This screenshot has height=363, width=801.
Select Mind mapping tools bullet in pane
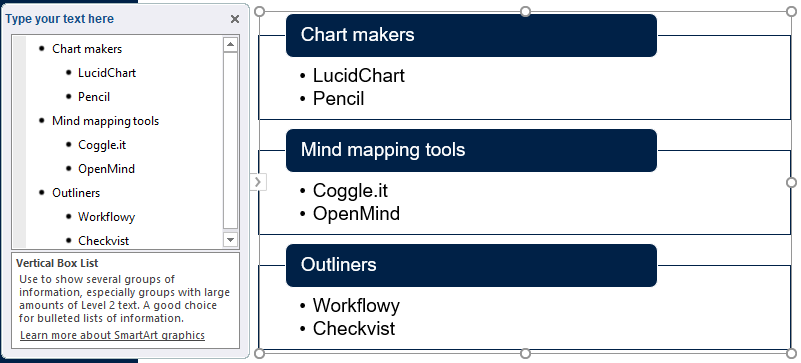pyautogui.click(x=105, y=121)
